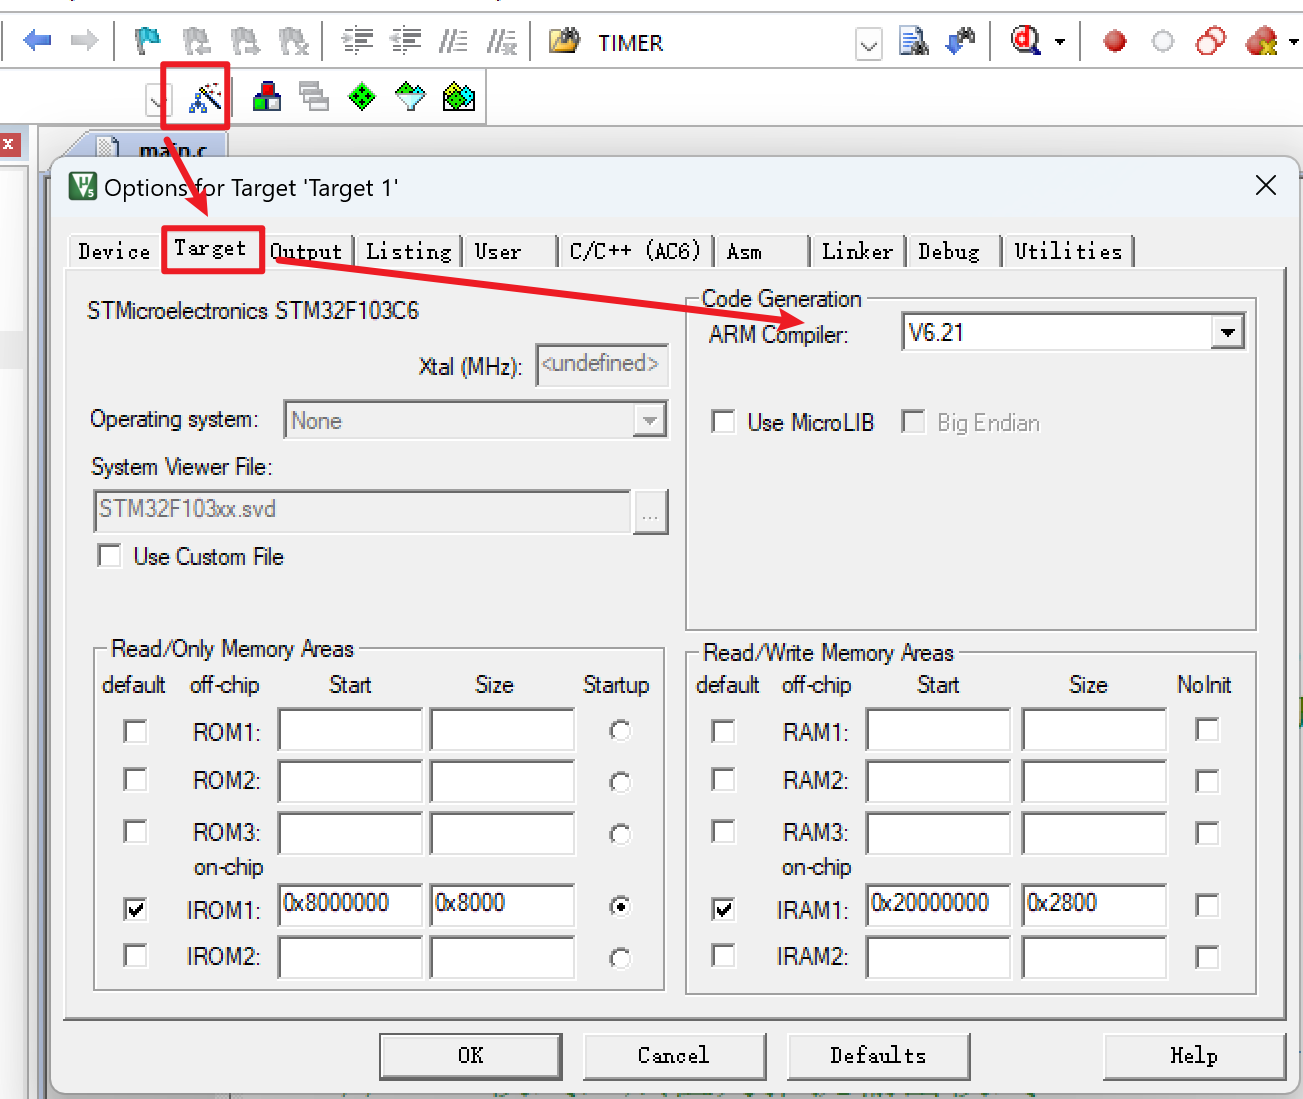The width and height of the screenshot is (1303, 1099).
Task: Tick the Use Custom File checkbox
Action: click(109, 556)
